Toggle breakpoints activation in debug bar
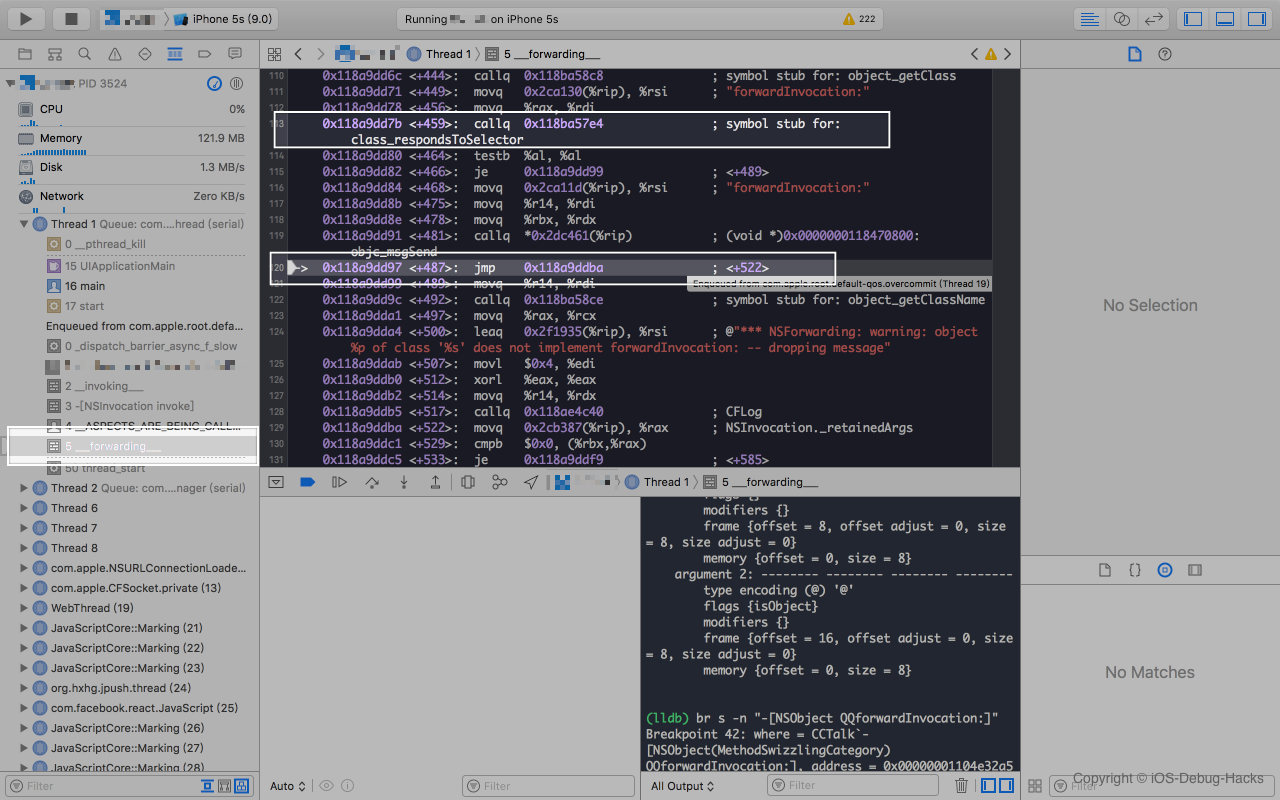Screen dimensions: 1280x800 pyautogui.click(x=308, y=482)
